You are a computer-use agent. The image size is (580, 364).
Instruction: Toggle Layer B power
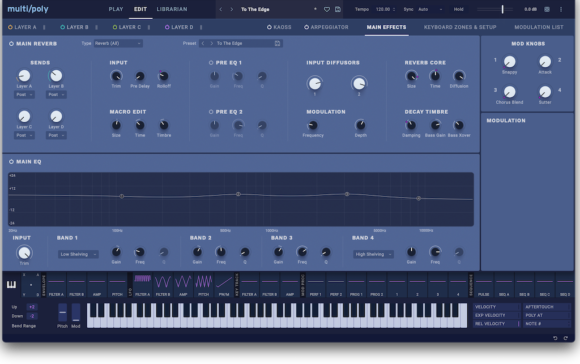coord(63,27)
